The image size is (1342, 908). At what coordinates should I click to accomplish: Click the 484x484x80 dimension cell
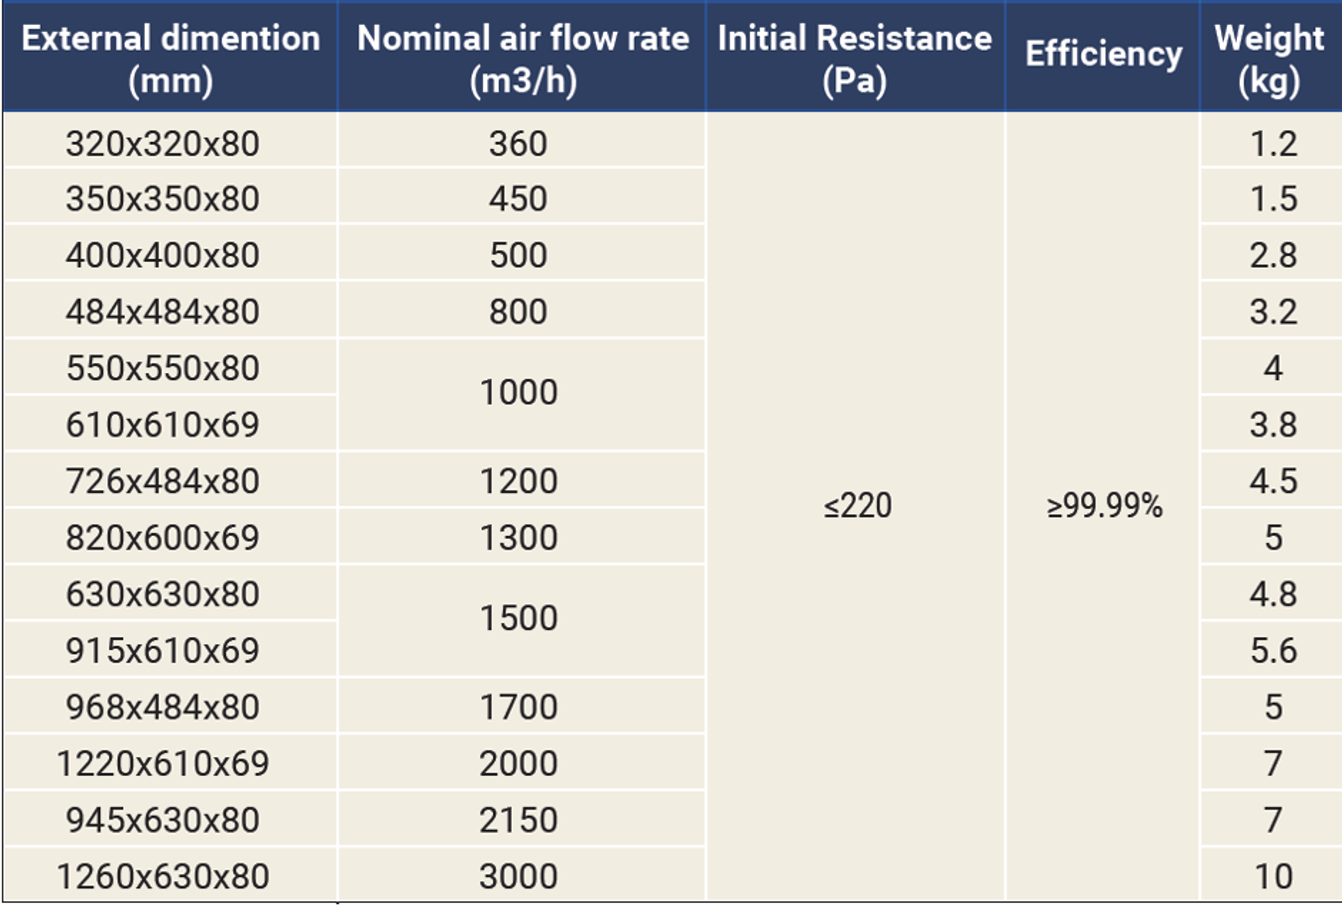coord(163,312)
